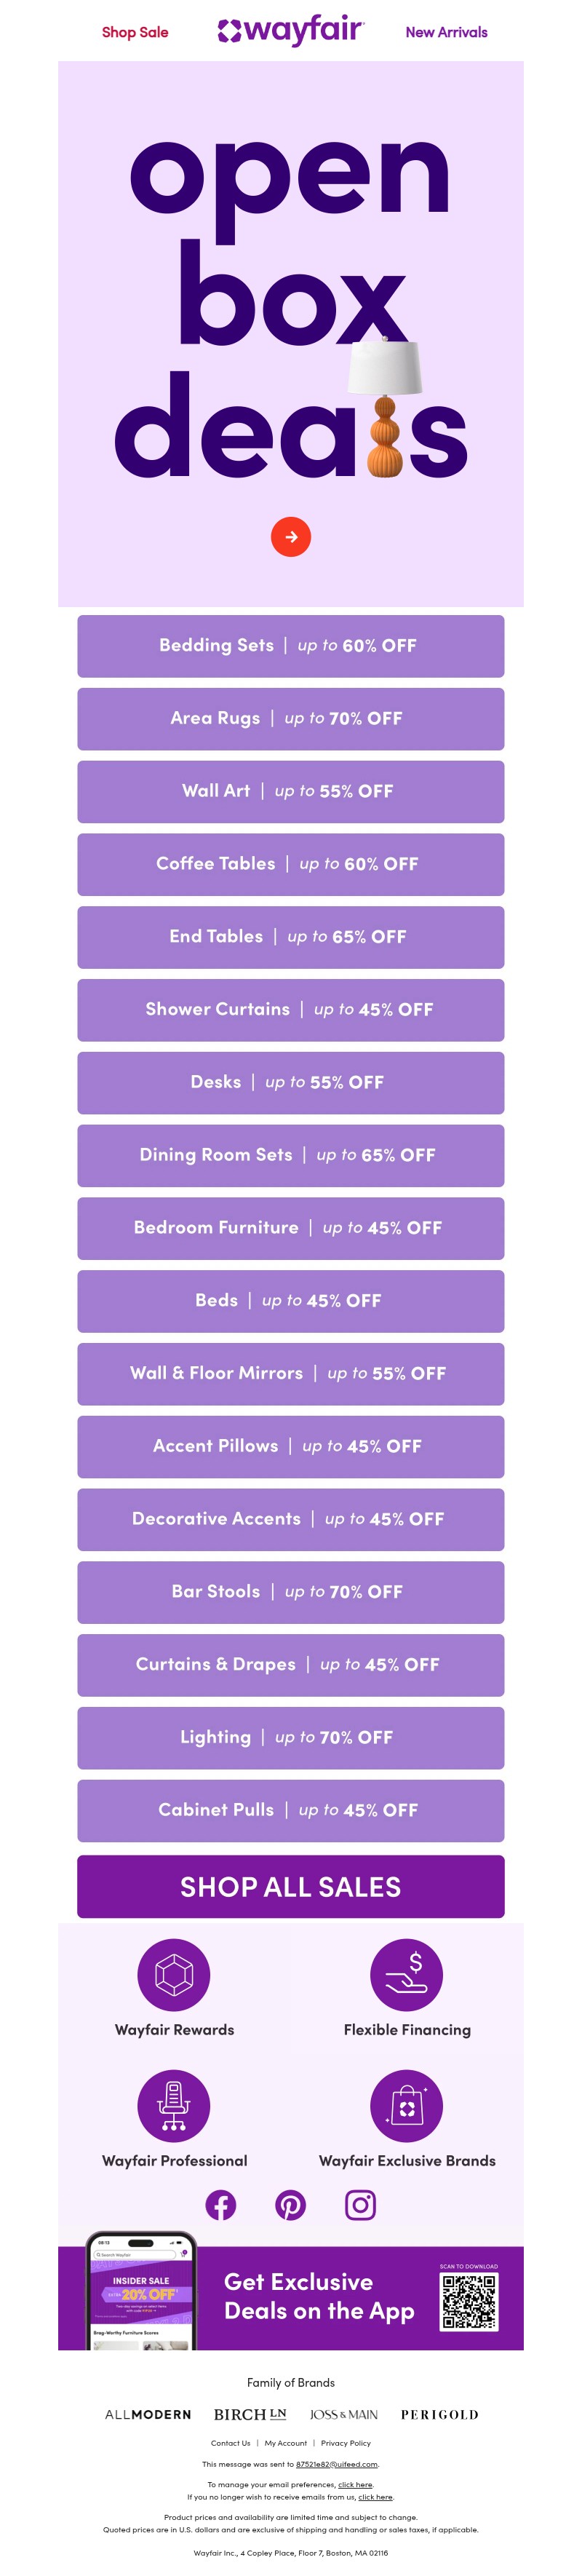Open Wayfair's Pinterest page icon
Viewport: 582px width, 2576px height.
point(291,2205)
